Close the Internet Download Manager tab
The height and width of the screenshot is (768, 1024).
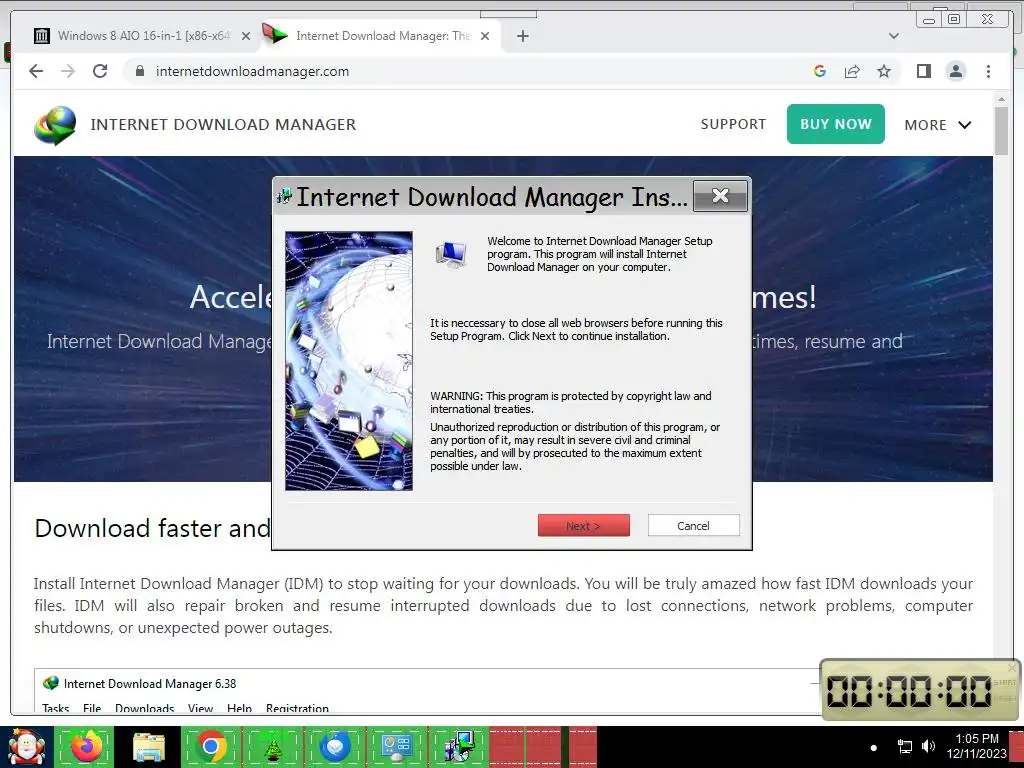pos(485,36)
